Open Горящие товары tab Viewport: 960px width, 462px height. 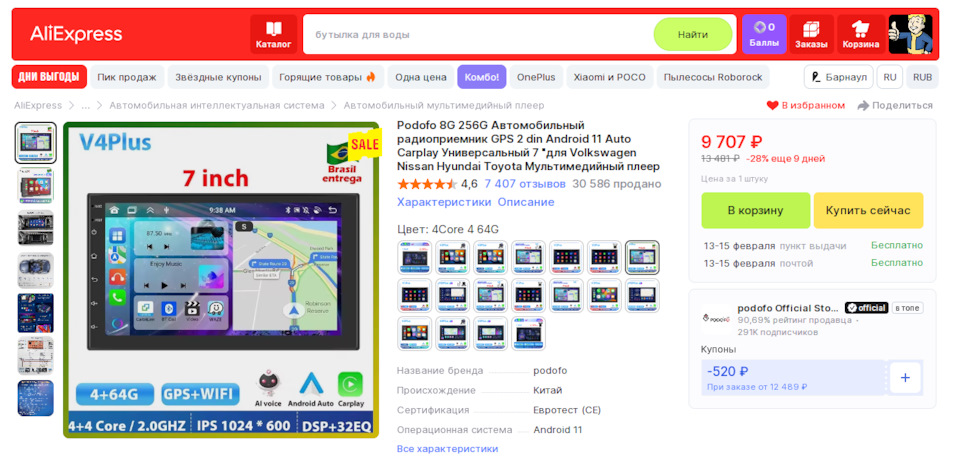[x=328, y=77]
